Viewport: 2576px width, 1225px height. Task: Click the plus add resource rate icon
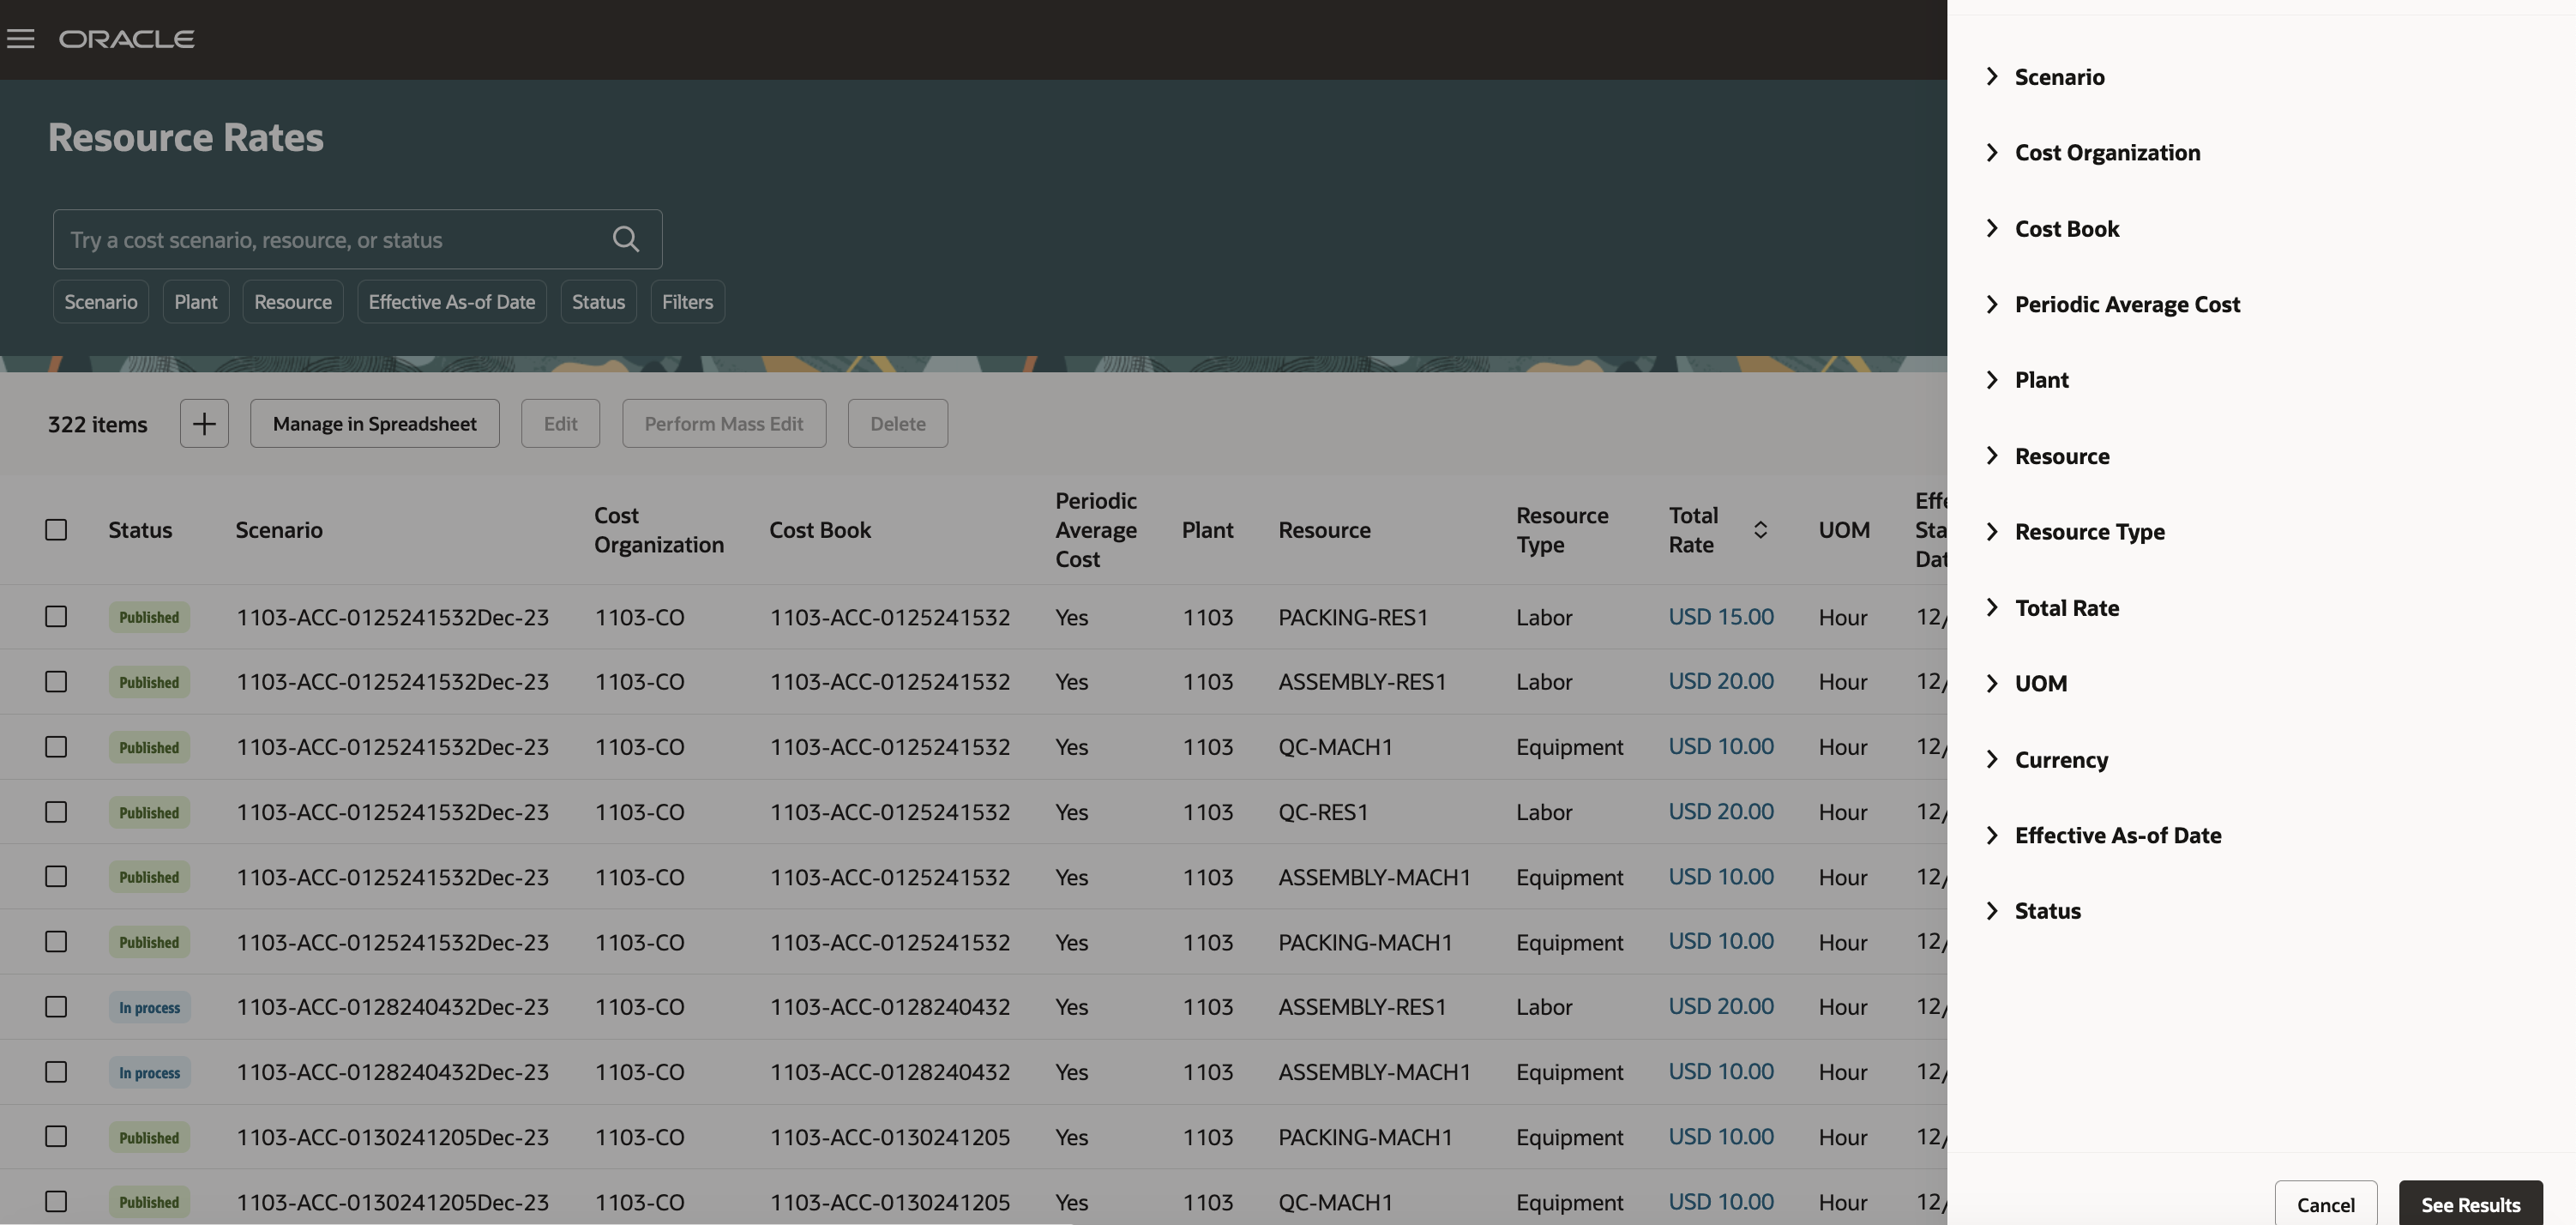click(x=204, y=424)
